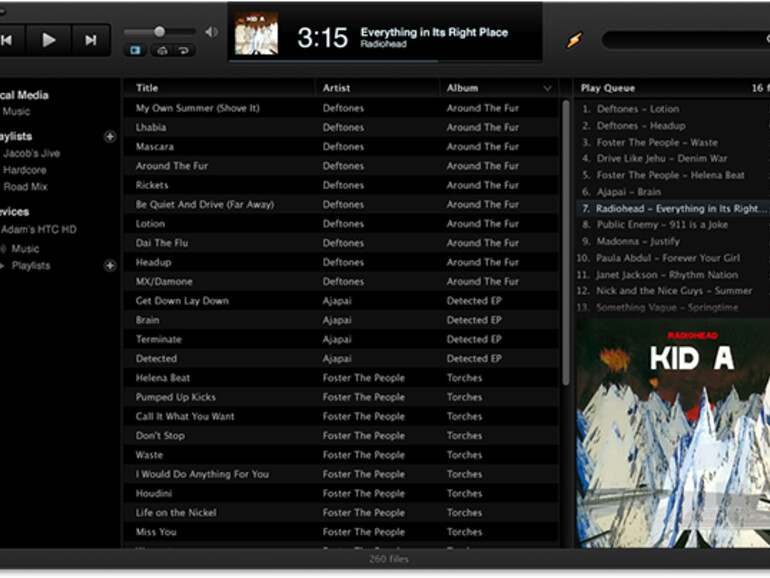
Task: Select the track Rickets
Action: 152,185
